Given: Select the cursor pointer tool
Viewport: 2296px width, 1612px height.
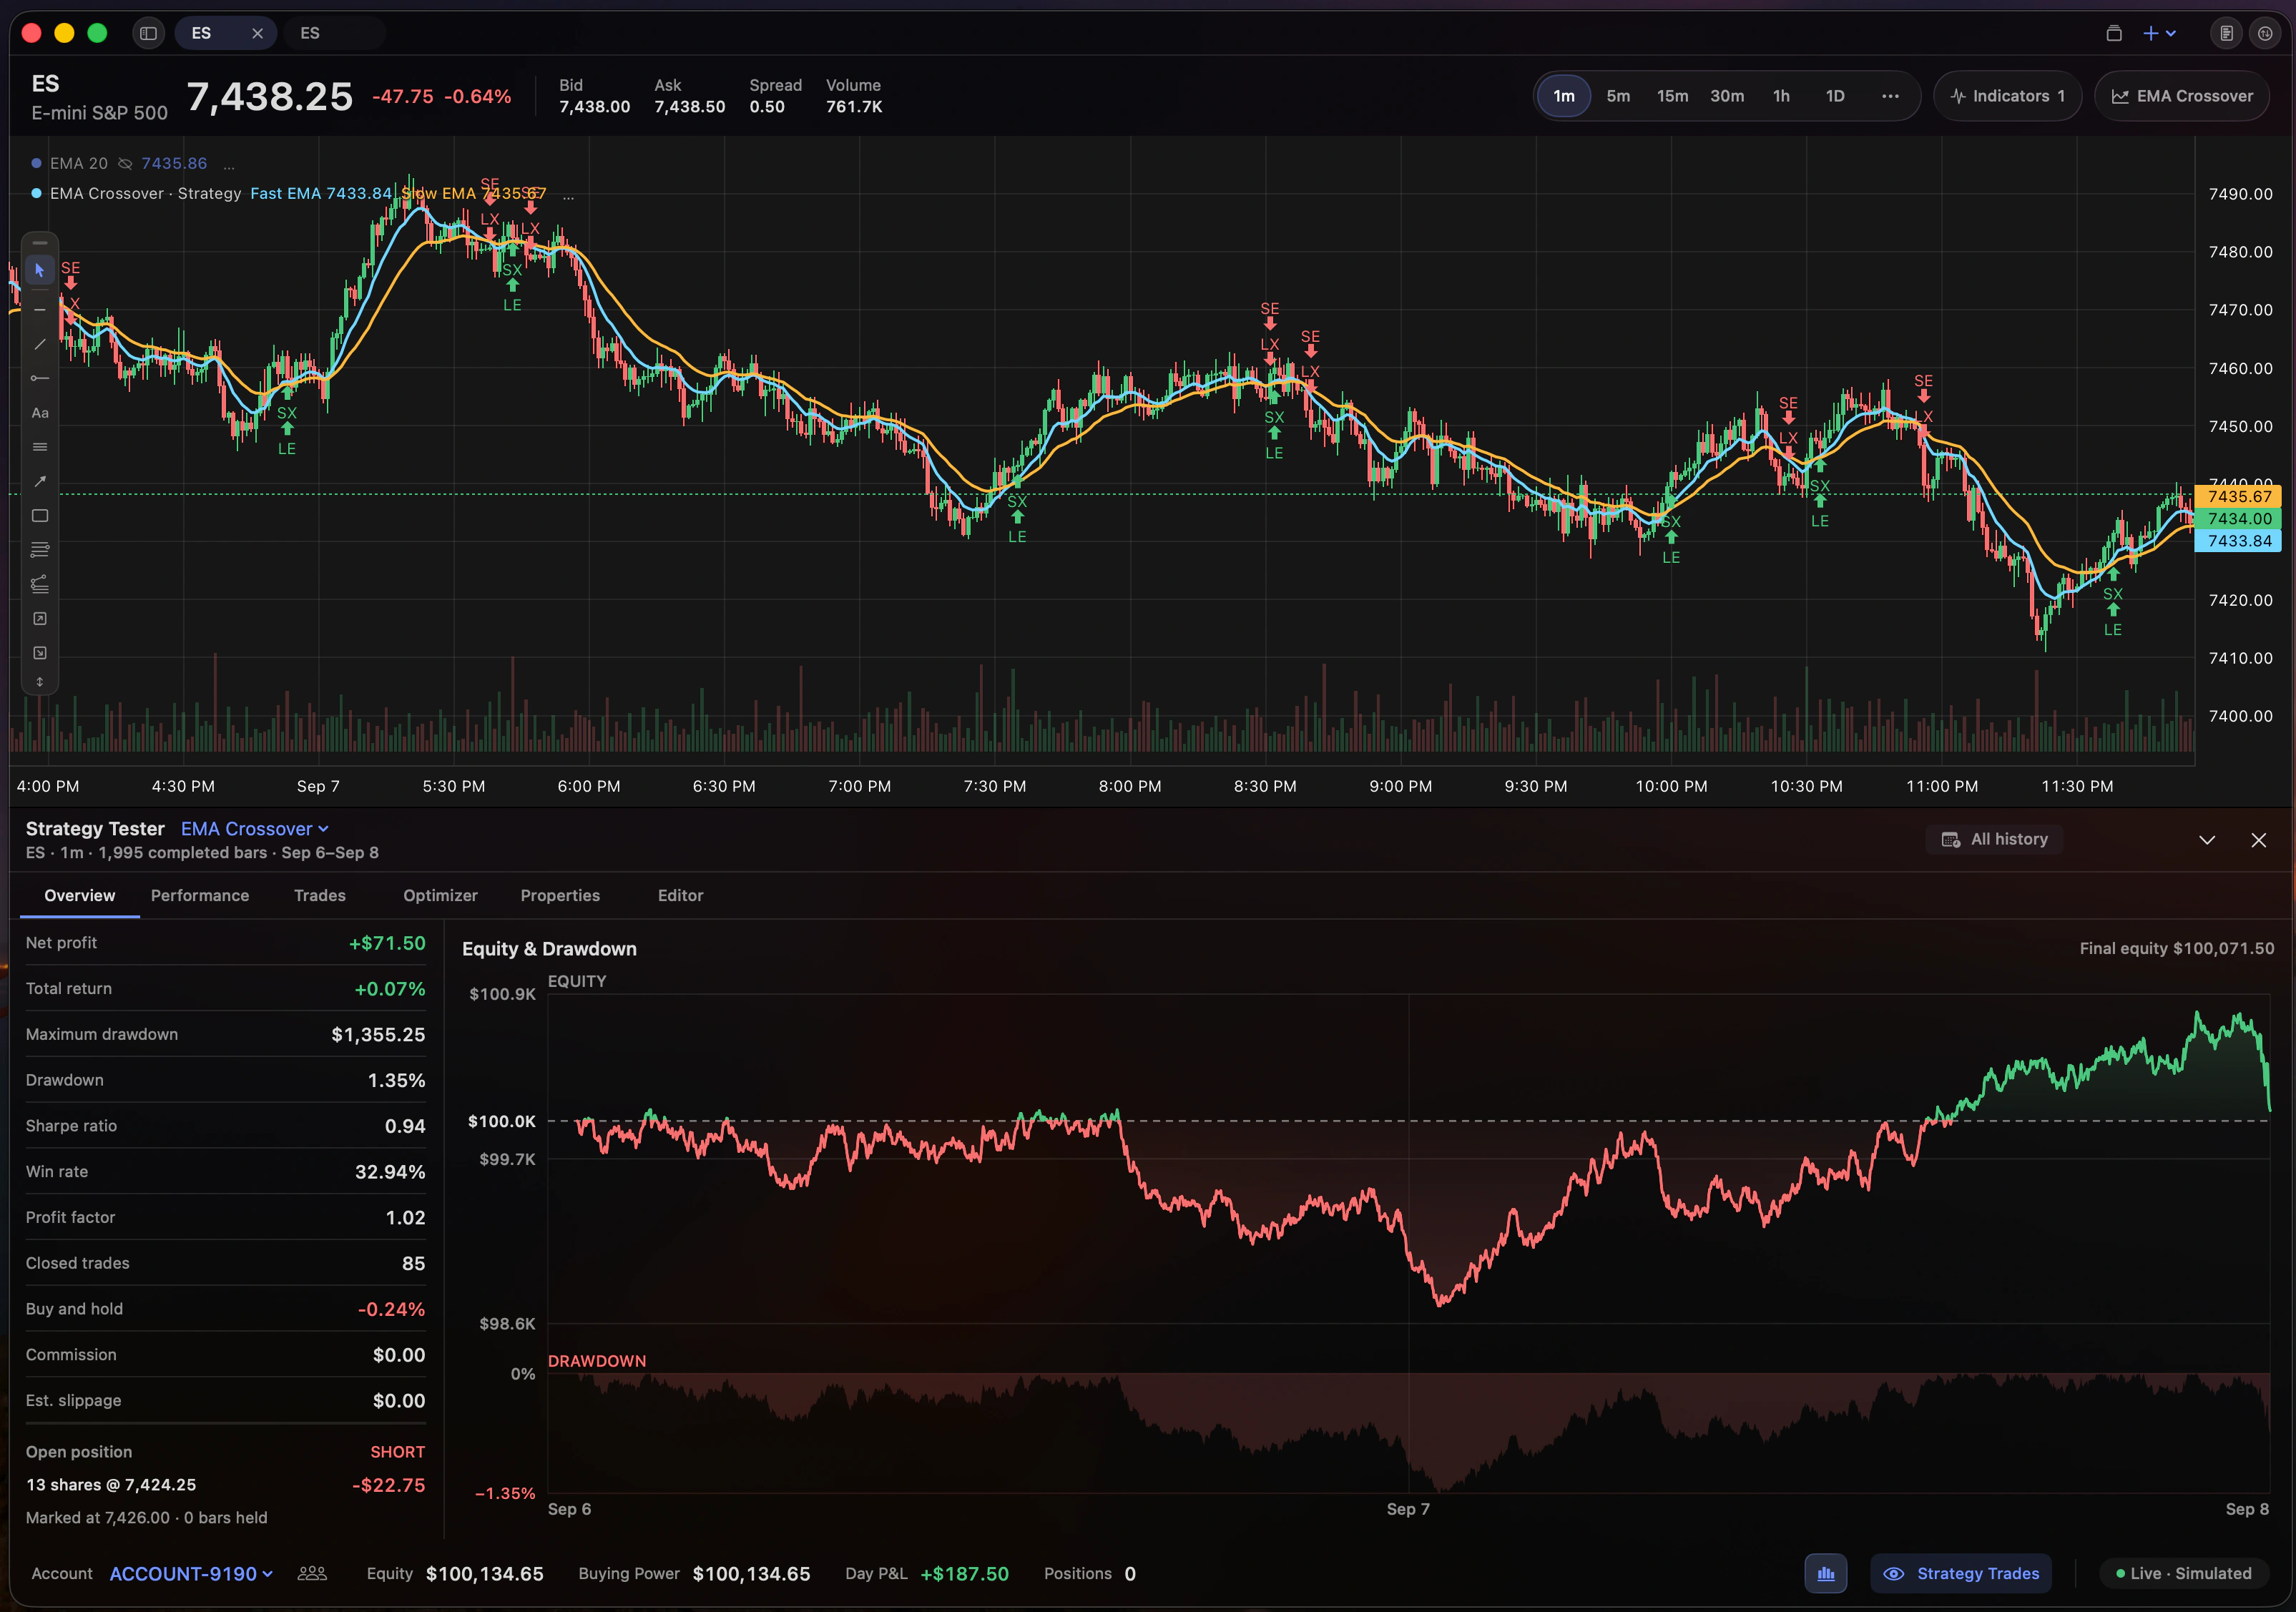Looking at the screenshot, I should (x=40, y=270).
